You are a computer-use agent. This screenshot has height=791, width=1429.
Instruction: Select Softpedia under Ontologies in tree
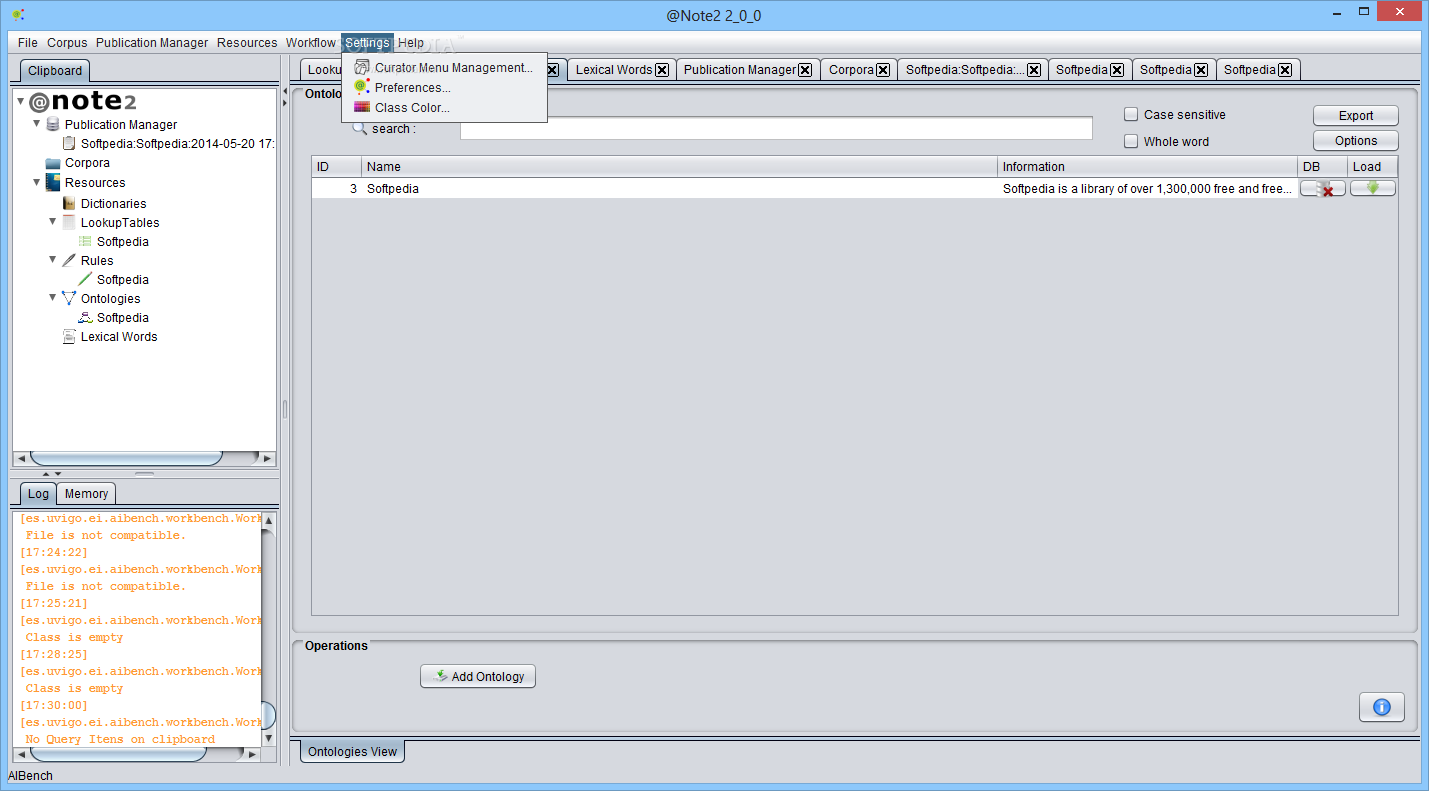122,318
